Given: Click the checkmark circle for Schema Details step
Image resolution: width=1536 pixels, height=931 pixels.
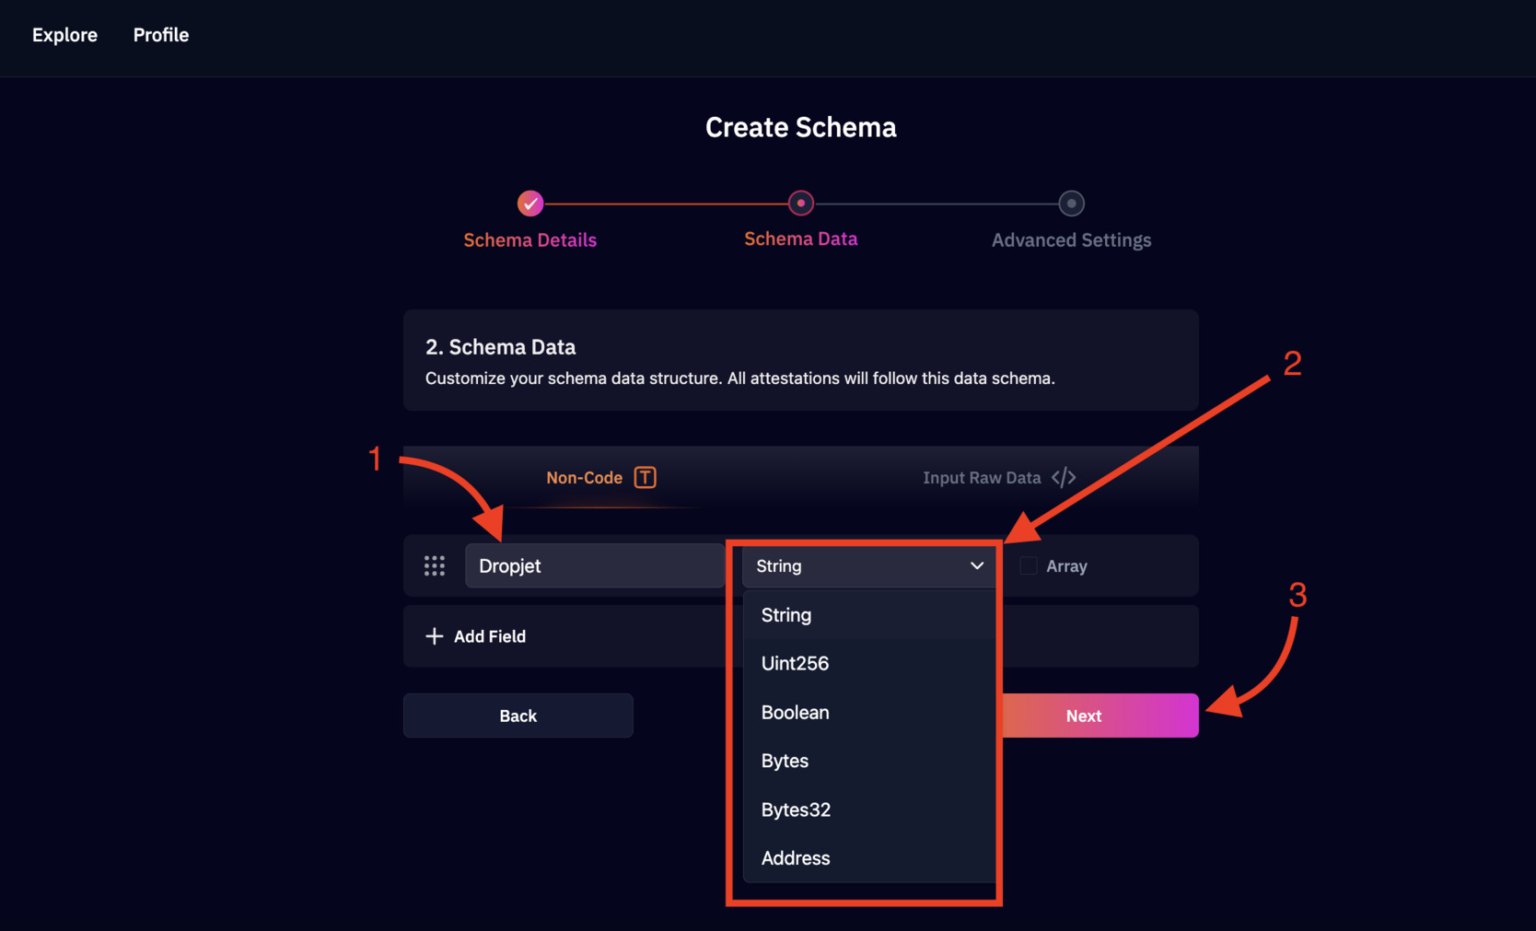Looking at the screenshot, I should click(530, 203).
